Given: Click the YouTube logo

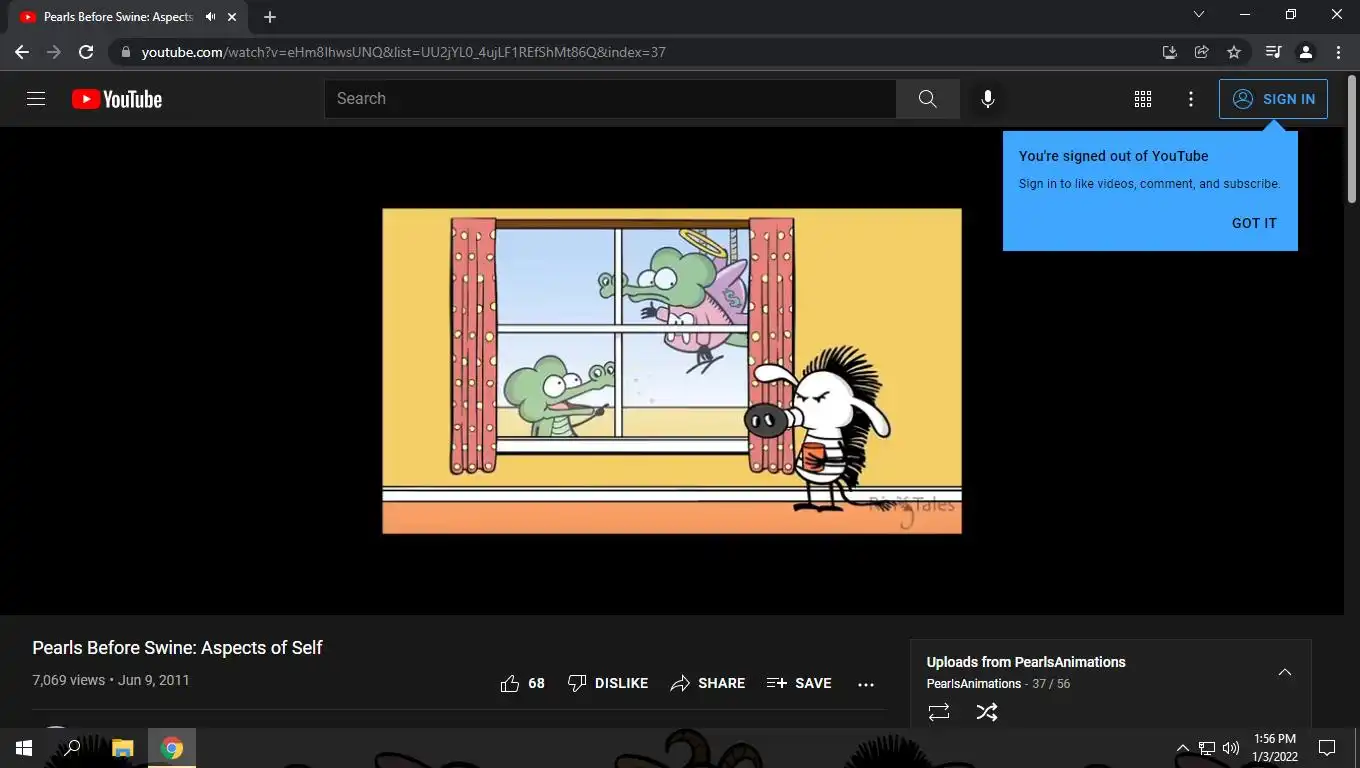Looking at the screenshot, I should [117, 99].
